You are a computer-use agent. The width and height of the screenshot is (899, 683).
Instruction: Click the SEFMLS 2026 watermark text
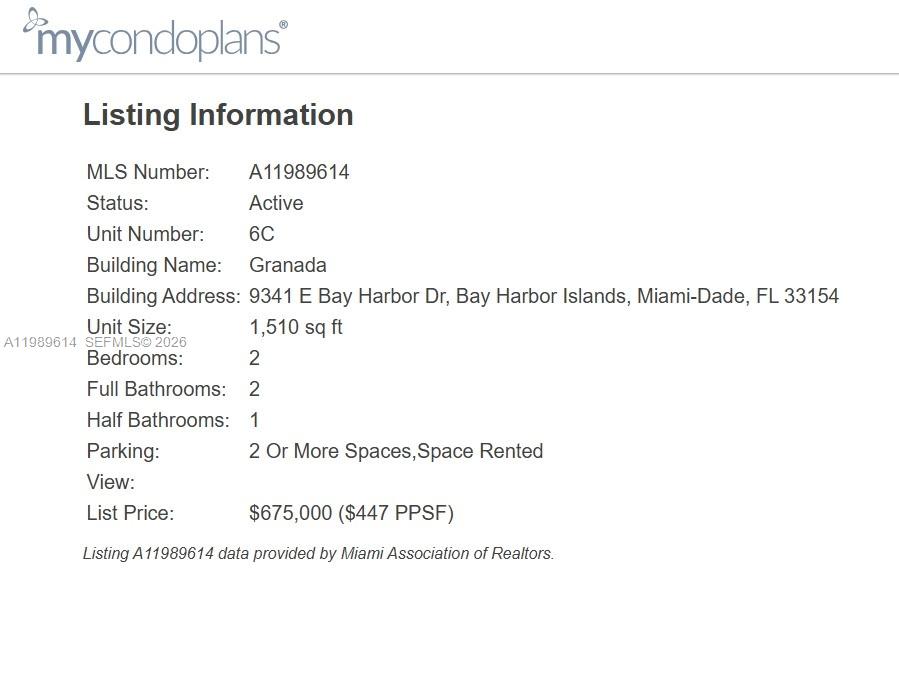coord(136,342)
